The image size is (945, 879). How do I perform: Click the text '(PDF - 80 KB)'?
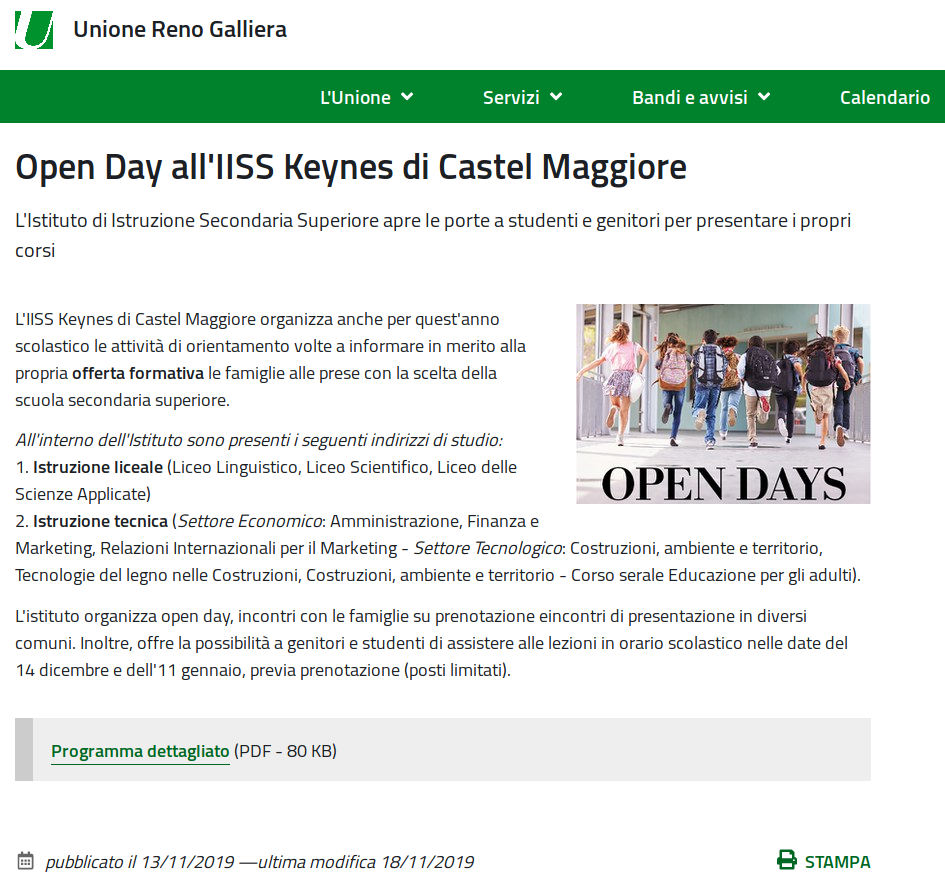click(x=285, y=751)
